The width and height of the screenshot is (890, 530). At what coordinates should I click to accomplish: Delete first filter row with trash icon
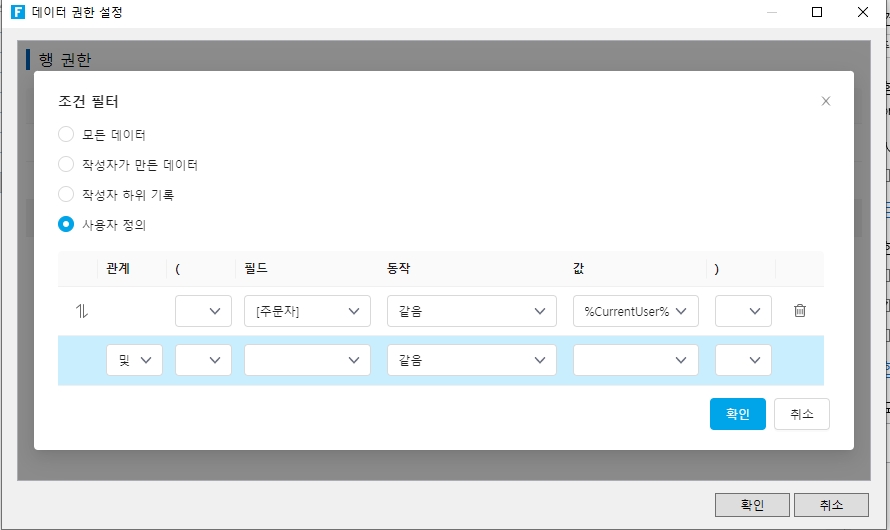pyautogui.click(x=799, y=311)
